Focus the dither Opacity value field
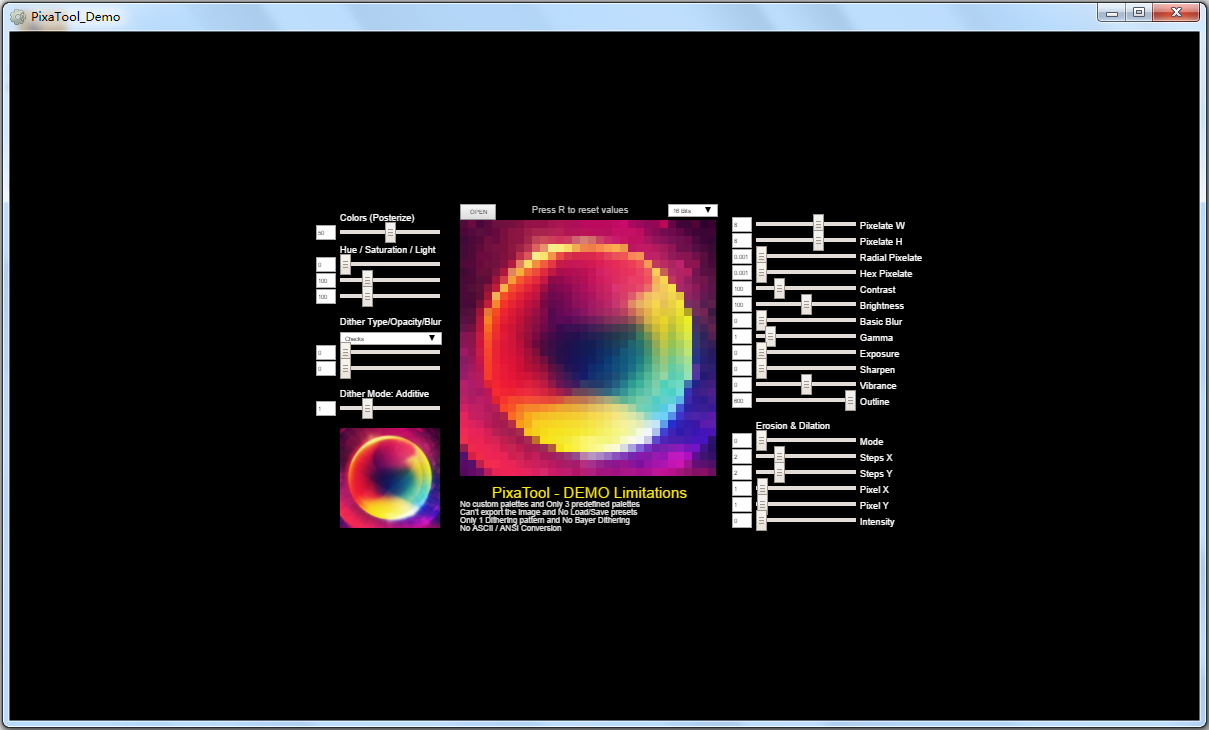Viewport: 1209px width, 730px height. point(326,353)
